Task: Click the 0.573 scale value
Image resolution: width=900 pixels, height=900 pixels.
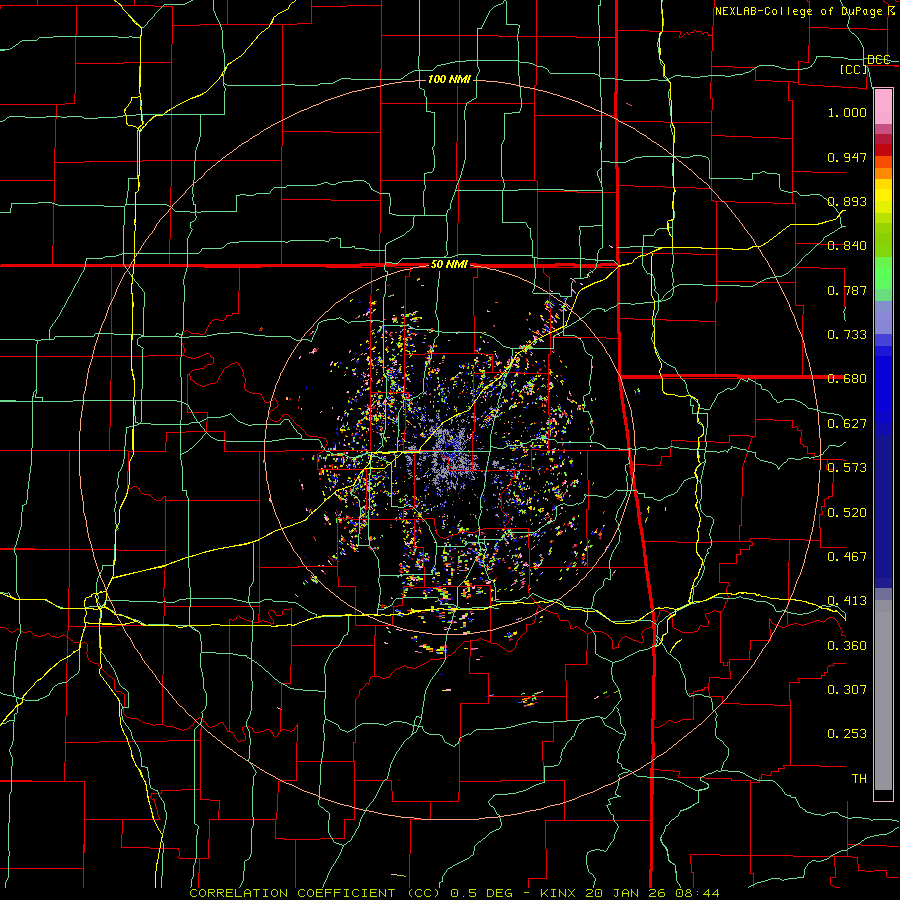Action: pos(847,468)
